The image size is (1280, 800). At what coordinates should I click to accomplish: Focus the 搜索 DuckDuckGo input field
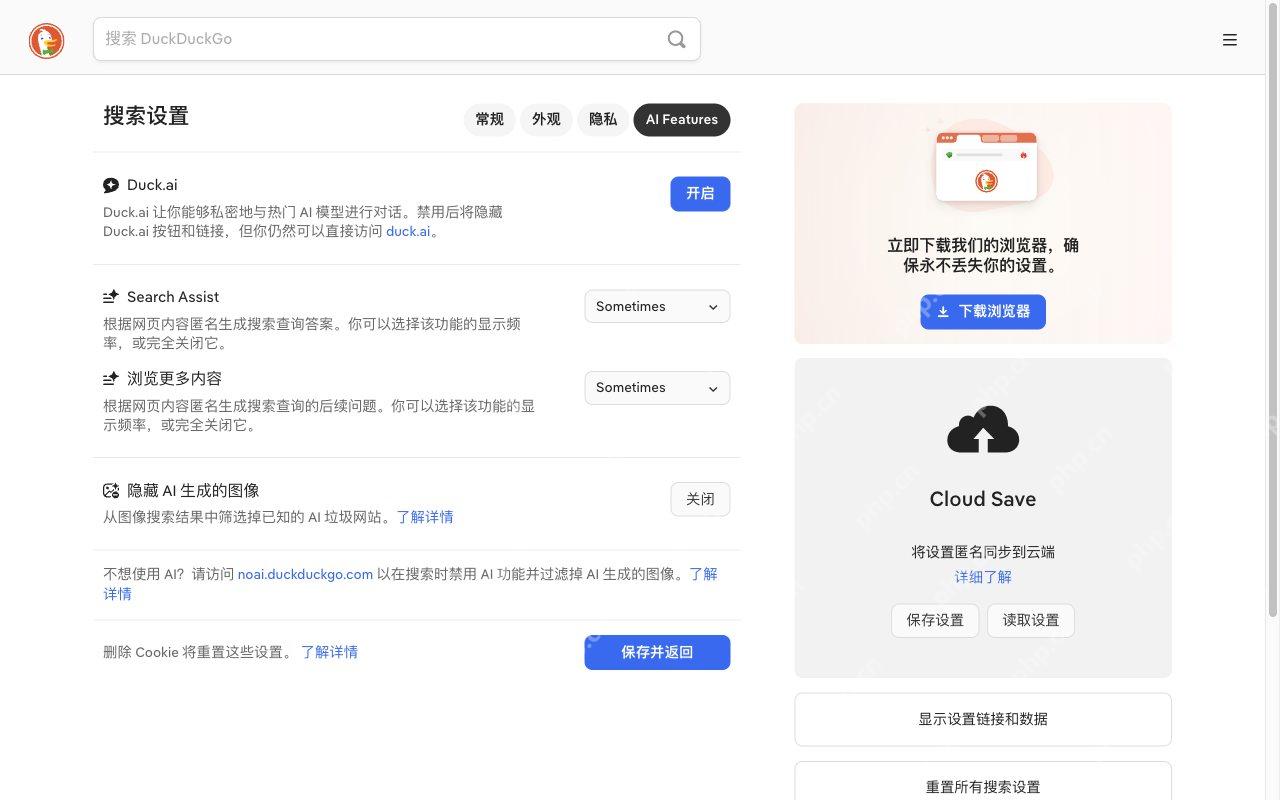point(380,39)
